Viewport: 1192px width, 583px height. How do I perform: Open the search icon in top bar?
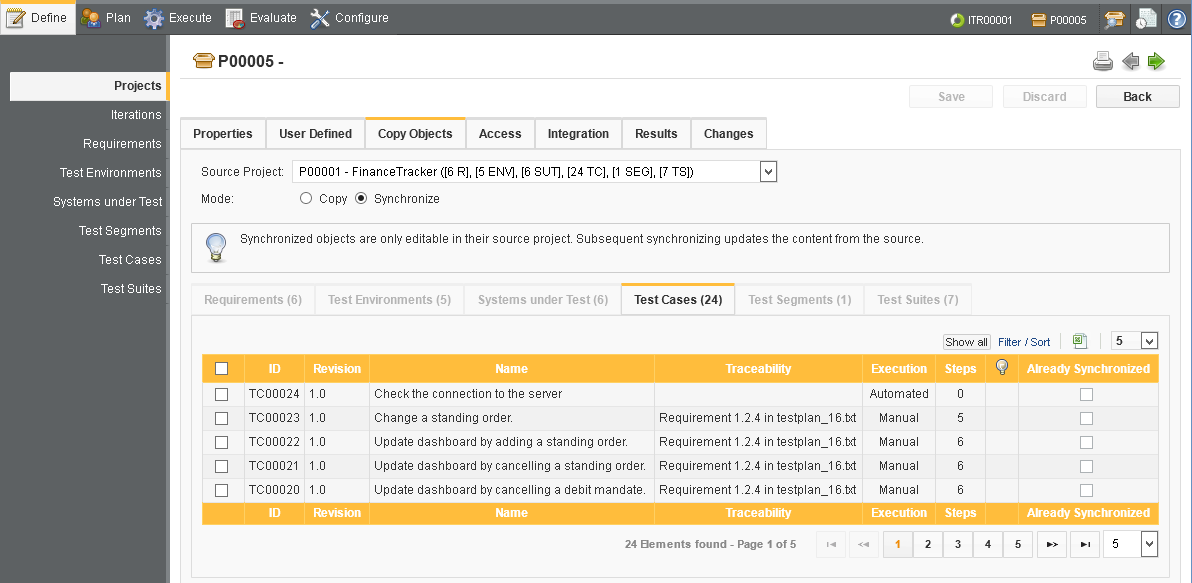coord(1115,20)
